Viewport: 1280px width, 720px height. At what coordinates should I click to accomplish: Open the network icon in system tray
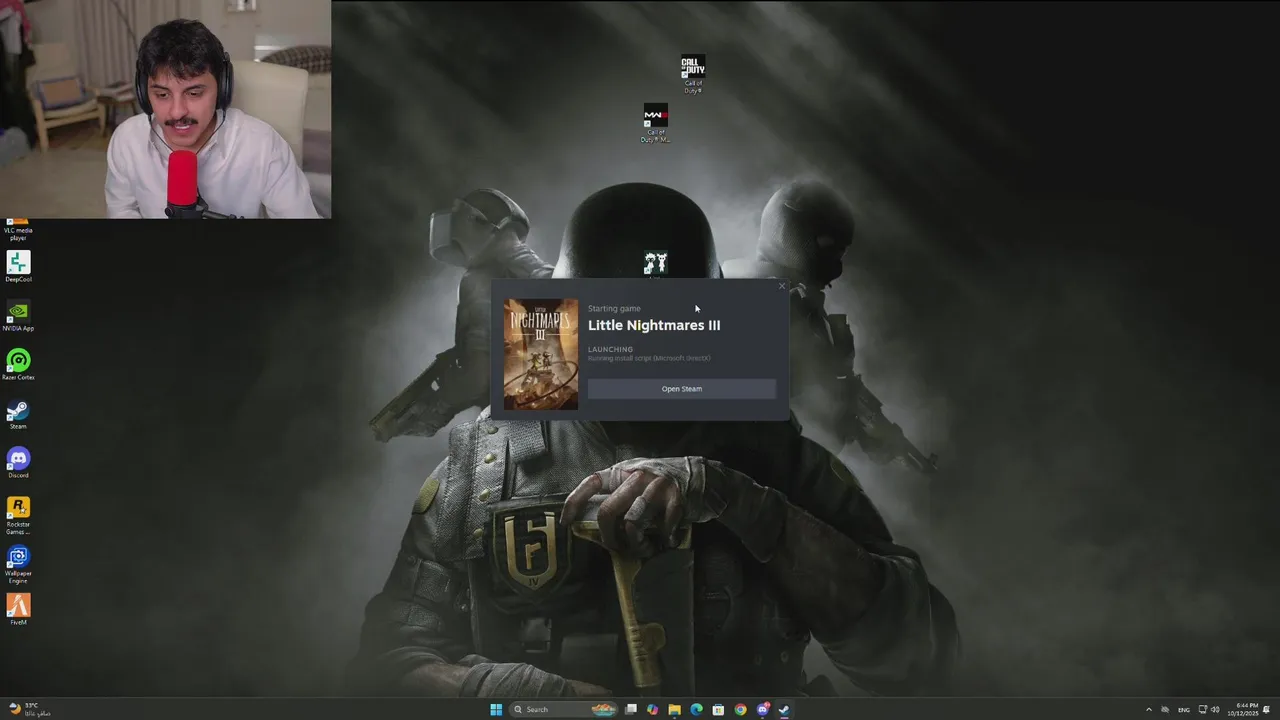pyautogui.click(x=1203, y=710)
